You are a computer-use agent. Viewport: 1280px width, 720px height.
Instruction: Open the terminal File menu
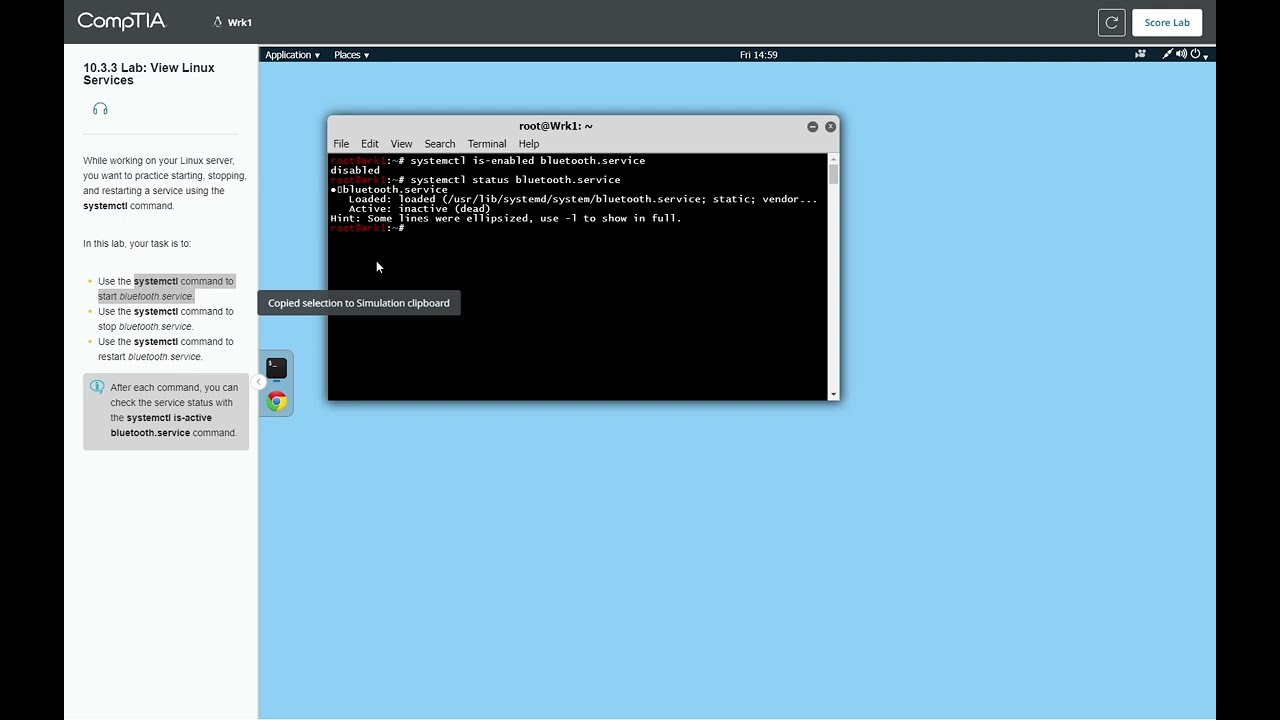click(x=341, y=144)
